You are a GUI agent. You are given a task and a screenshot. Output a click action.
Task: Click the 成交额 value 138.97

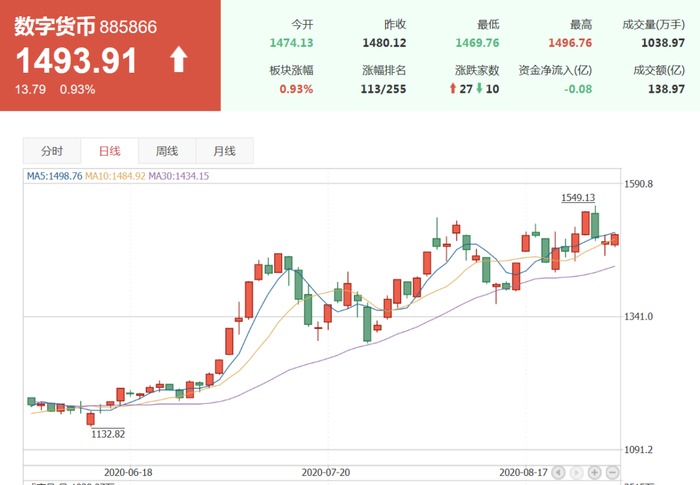point(667,89)
